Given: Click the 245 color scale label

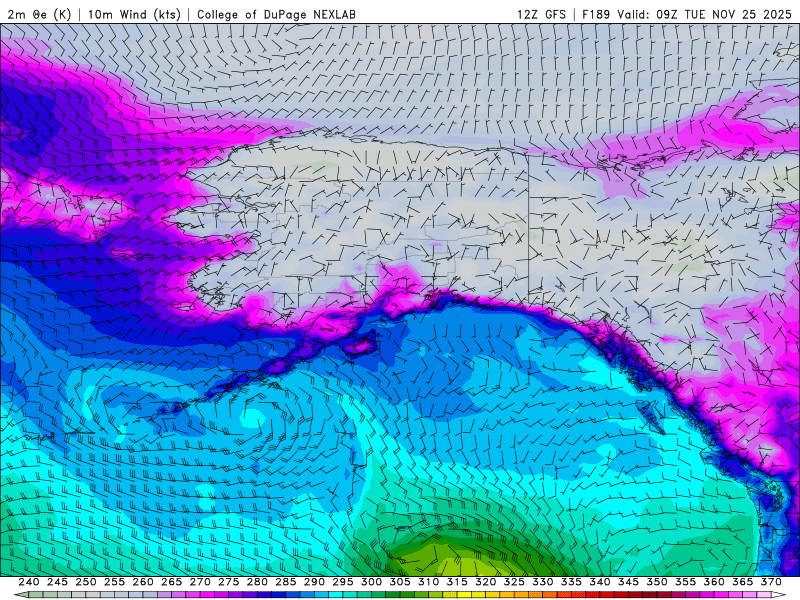Looking at the screenshot, I should coord(57,582).
